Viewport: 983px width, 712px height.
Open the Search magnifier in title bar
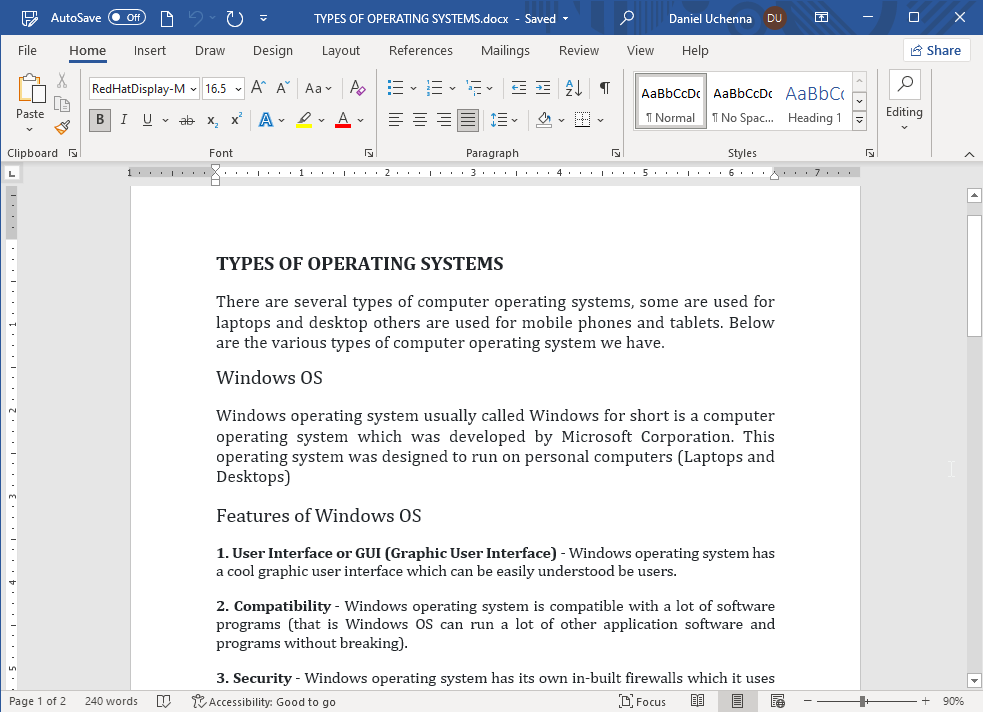click(627, 18)
